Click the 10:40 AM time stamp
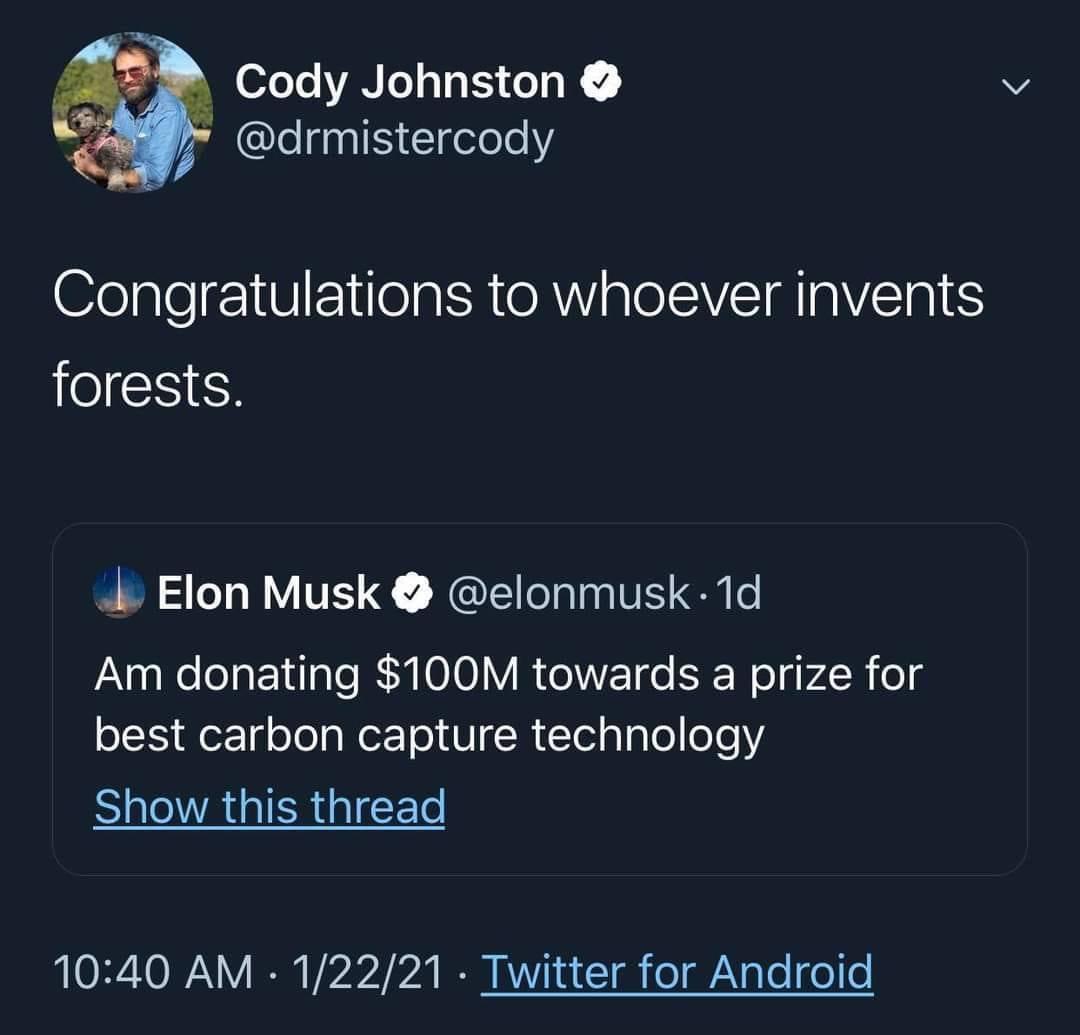 152,972
